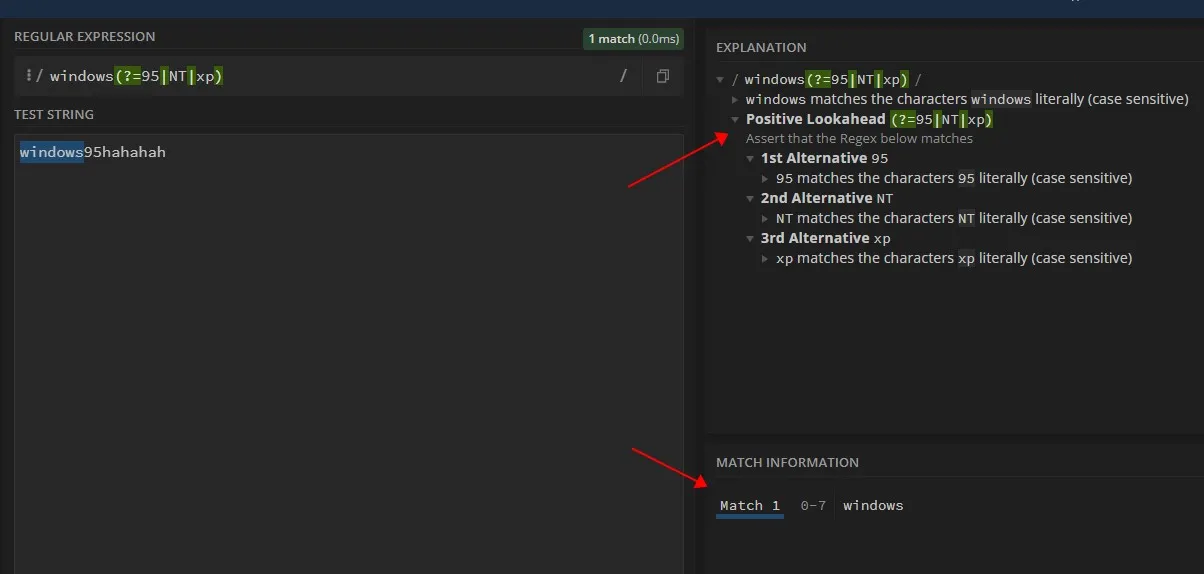This screenshot has width=1204, height=574.
Task: Click the '1st Alternative 95' label
Action: tap(824, 158)
